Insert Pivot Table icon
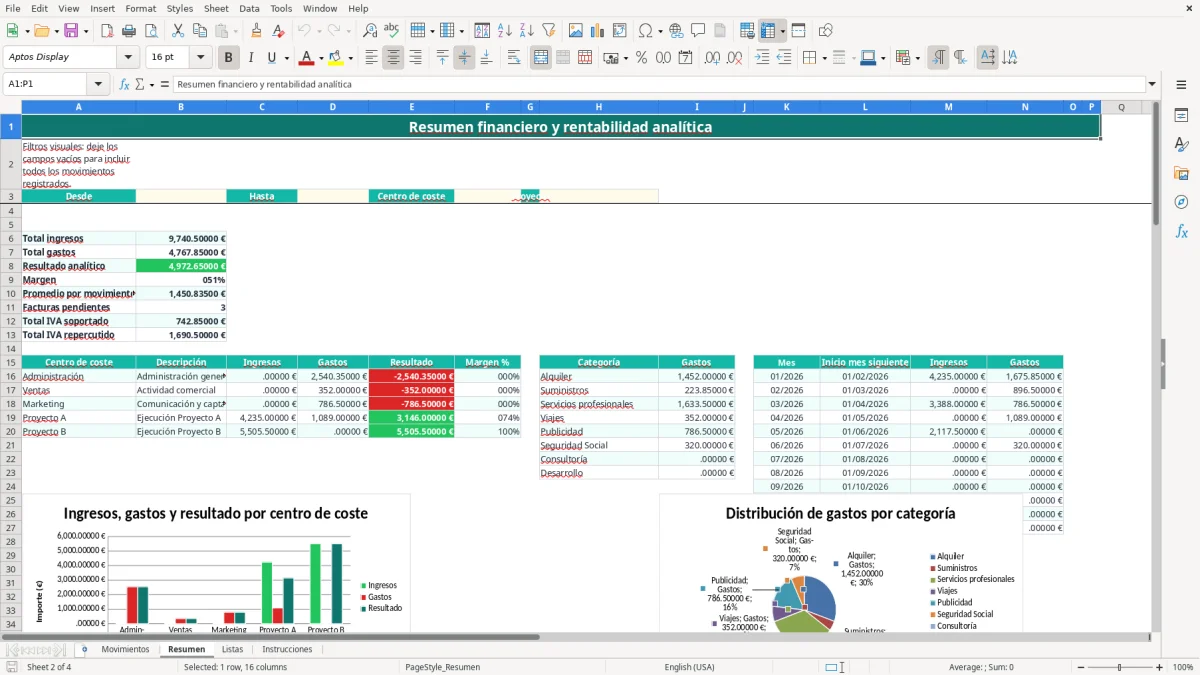Viewport: 1200px width, 675px height. tap(620, 30)
